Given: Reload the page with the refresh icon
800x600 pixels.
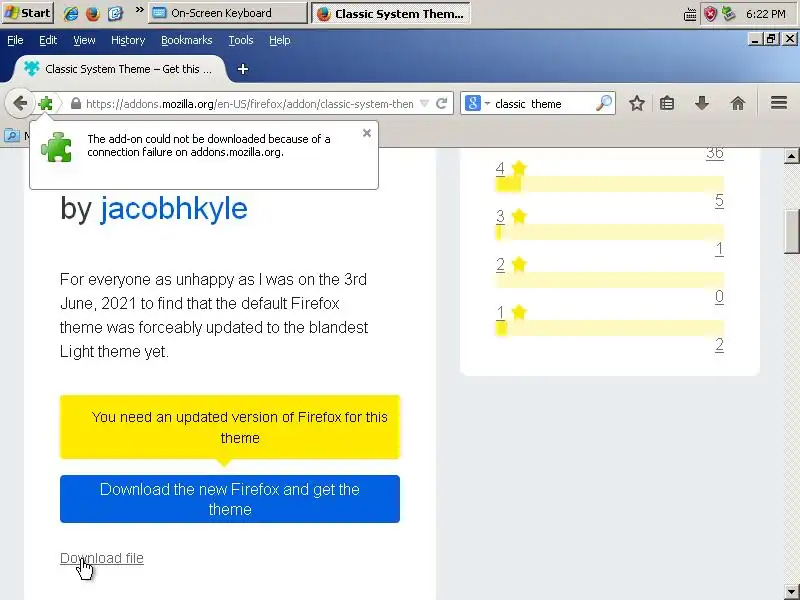Looking at the screenshot, I should click(442, 104).
